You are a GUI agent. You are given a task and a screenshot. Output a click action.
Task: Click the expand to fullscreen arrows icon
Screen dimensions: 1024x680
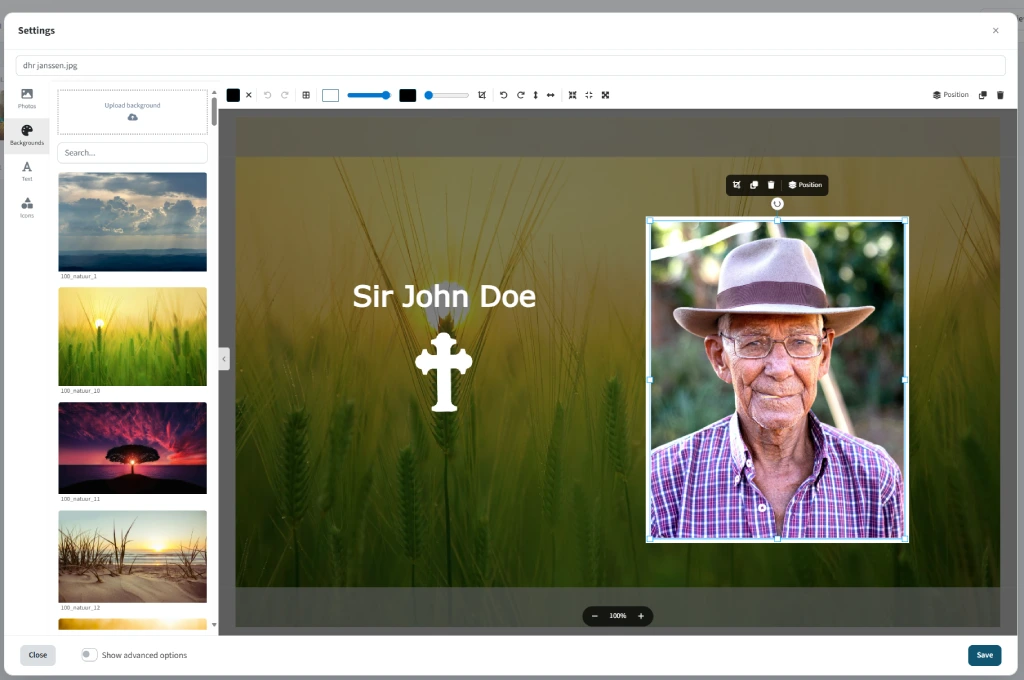605,95
